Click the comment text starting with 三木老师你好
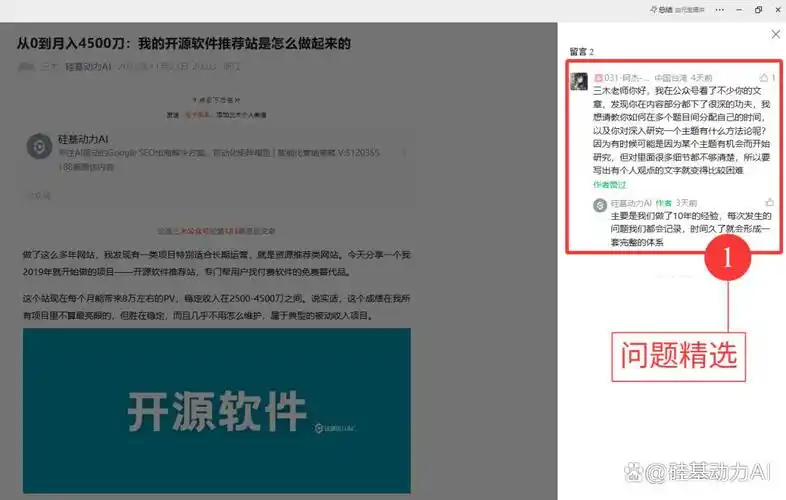The width and height of the screenshot is (786, 500). (x=681, y=130)
